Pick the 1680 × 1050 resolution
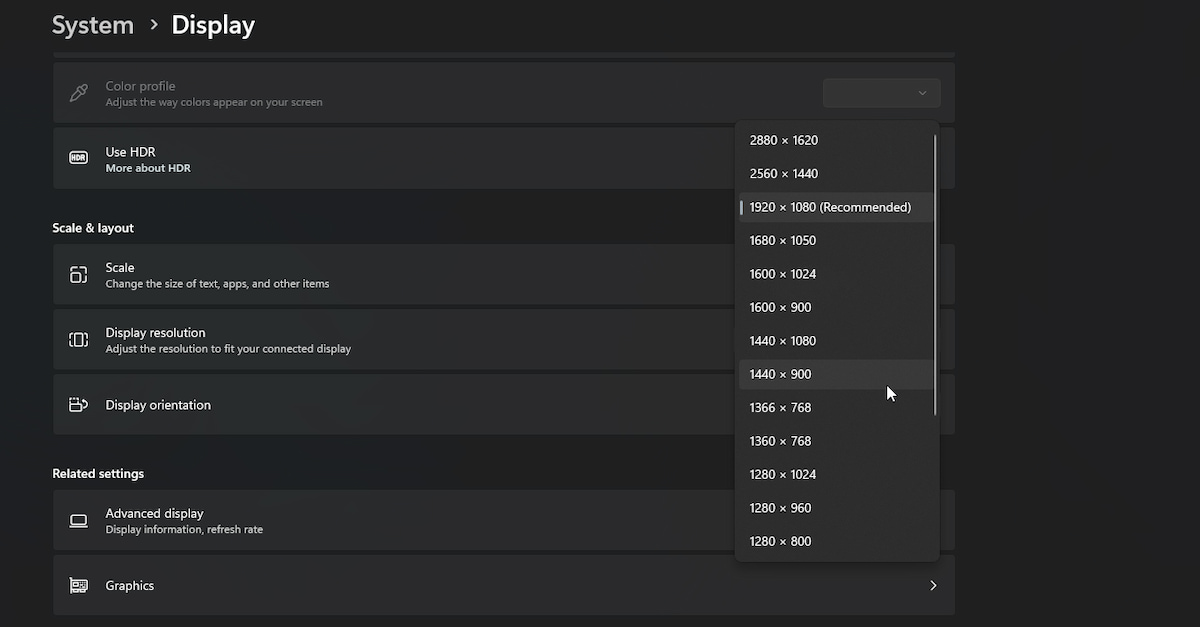 pyautogui.click(x=783, y=241)
